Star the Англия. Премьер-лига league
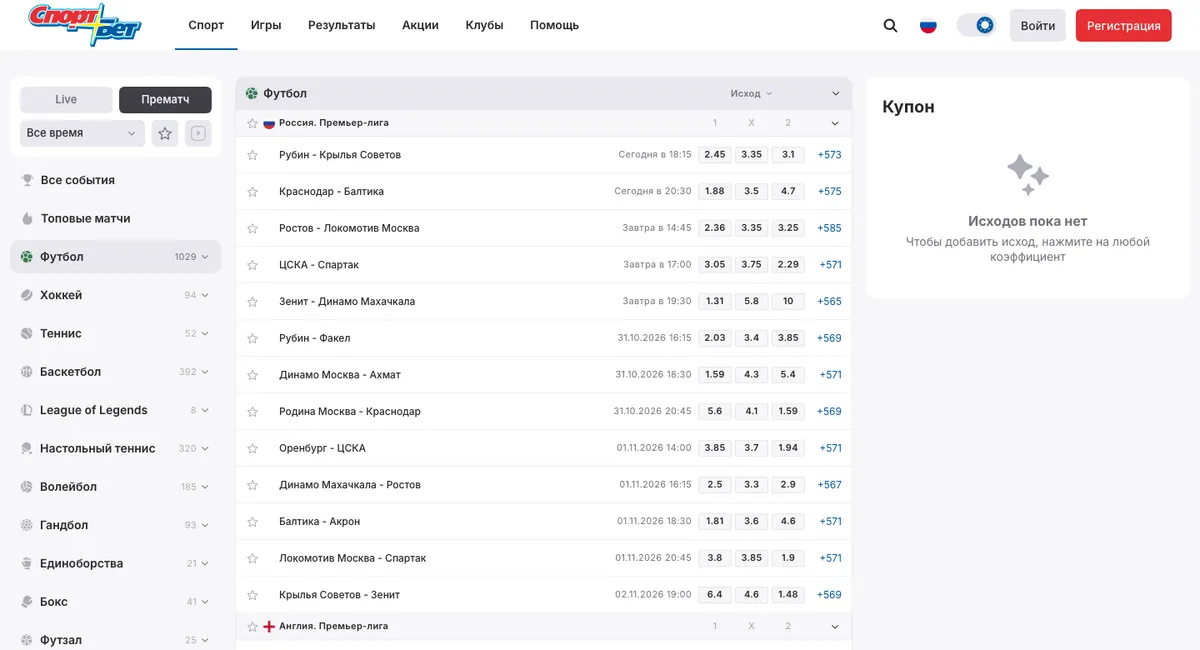Image resolution: width=1200 pixels, height=650 pixels. [252, 627]
